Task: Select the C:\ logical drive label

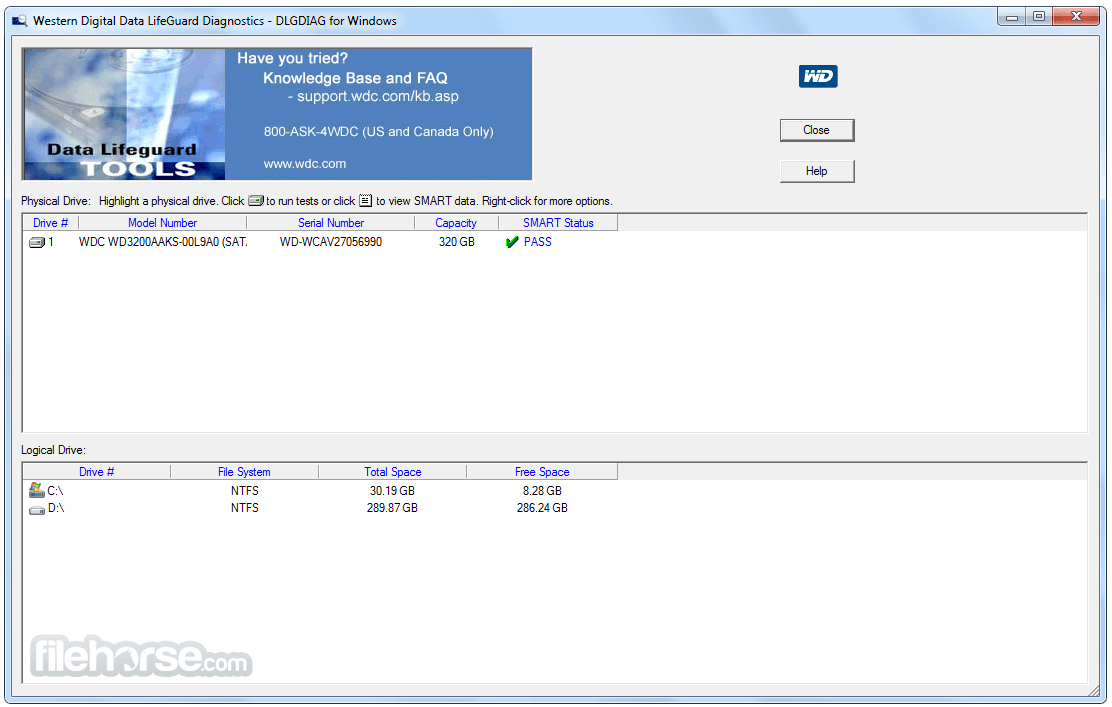Action: (x=55, y=491)
